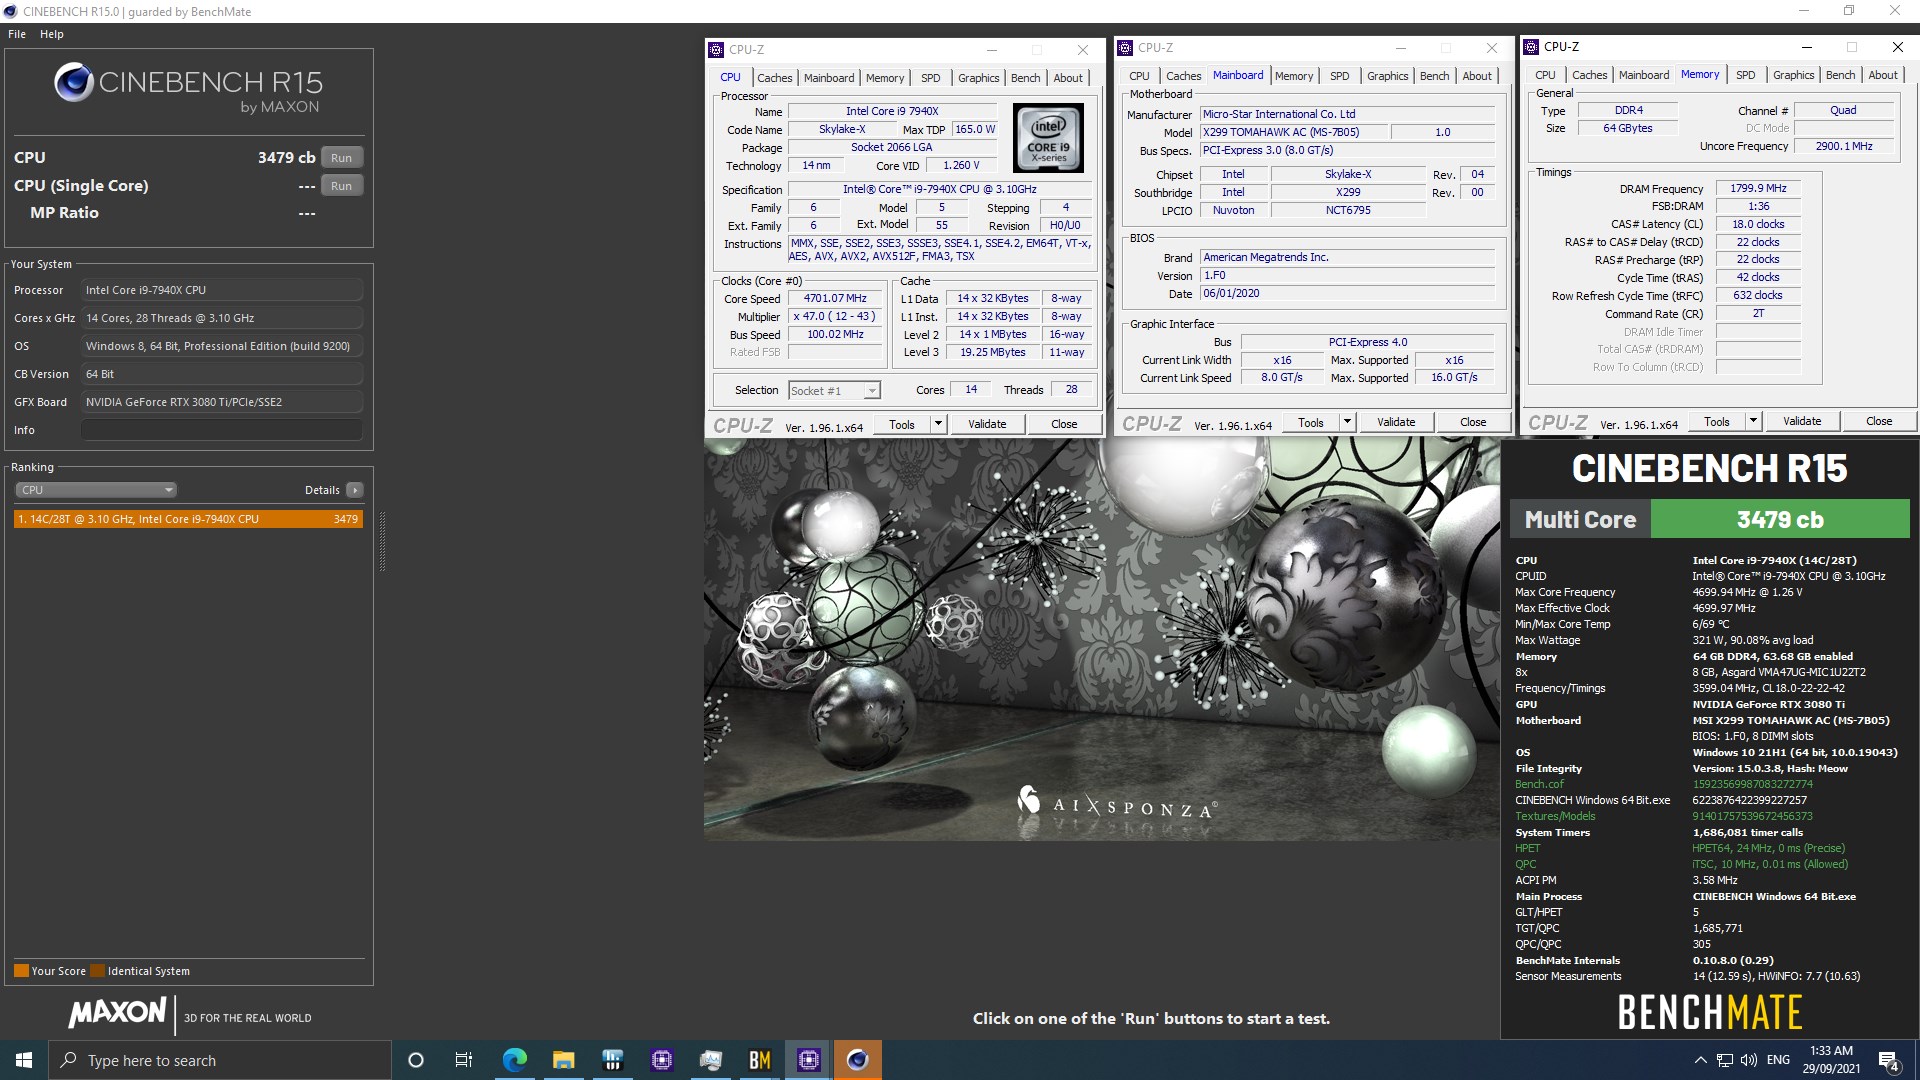Screen dimensions: 1920x1080
Task: Click the GFX Board RTX 3080 Ti field
Action: (x=222, y=402)
